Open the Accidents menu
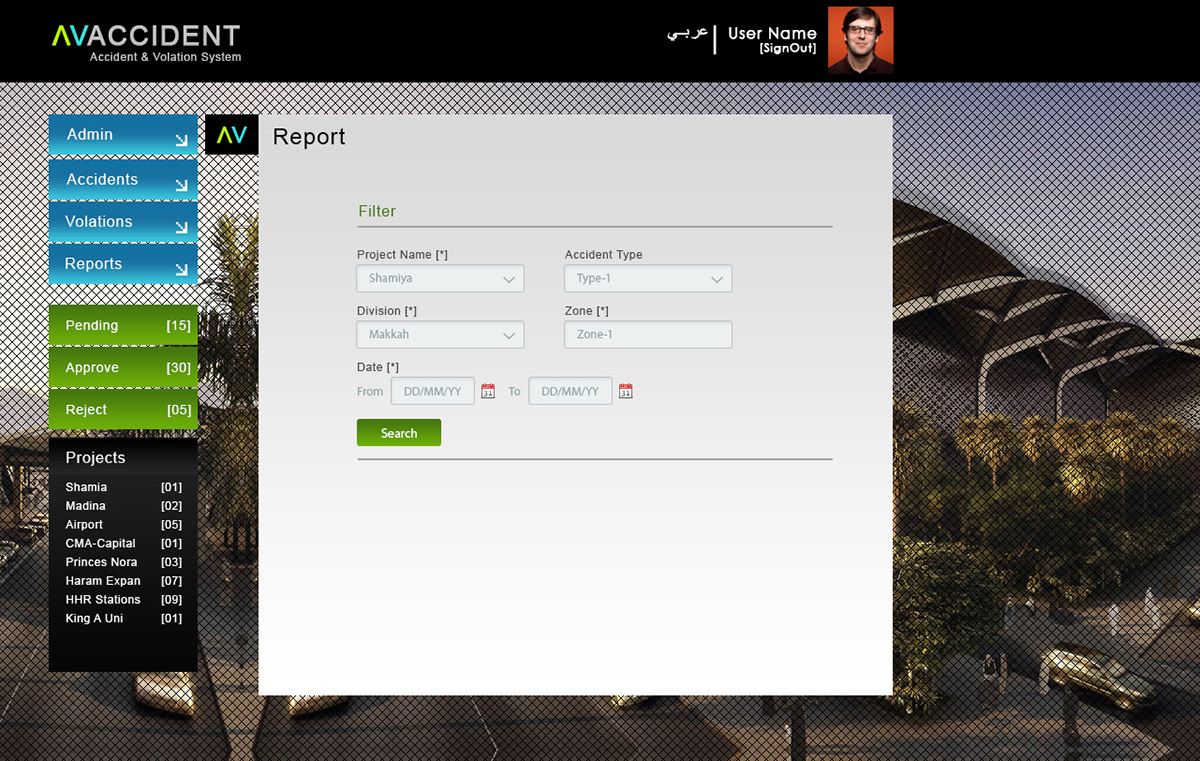The width and height of the screenshot is (1200, 761). (122, 180)
